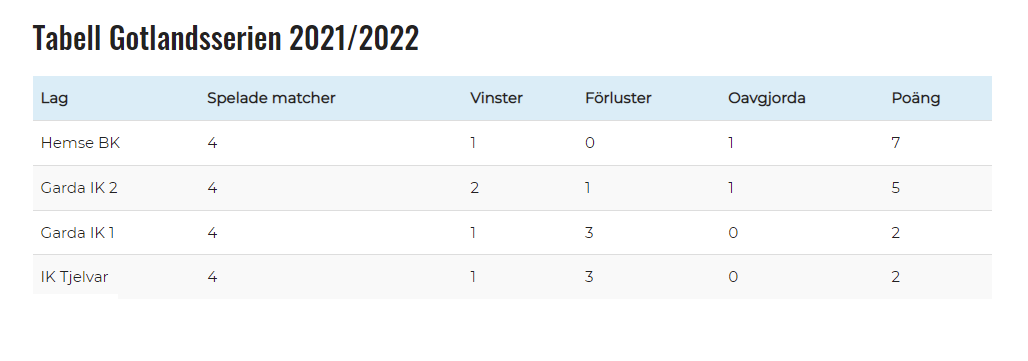This screenshot has width=1028, height=361.
Task: Select the Garda IK 1 team name
Action: coord(77,233)
